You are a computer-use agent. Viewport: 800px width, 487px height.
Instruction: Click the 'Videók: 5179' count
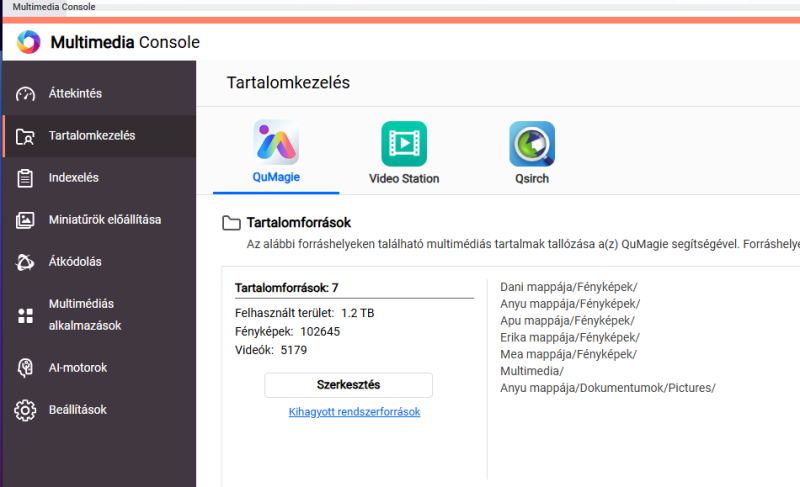coord(271,350)
